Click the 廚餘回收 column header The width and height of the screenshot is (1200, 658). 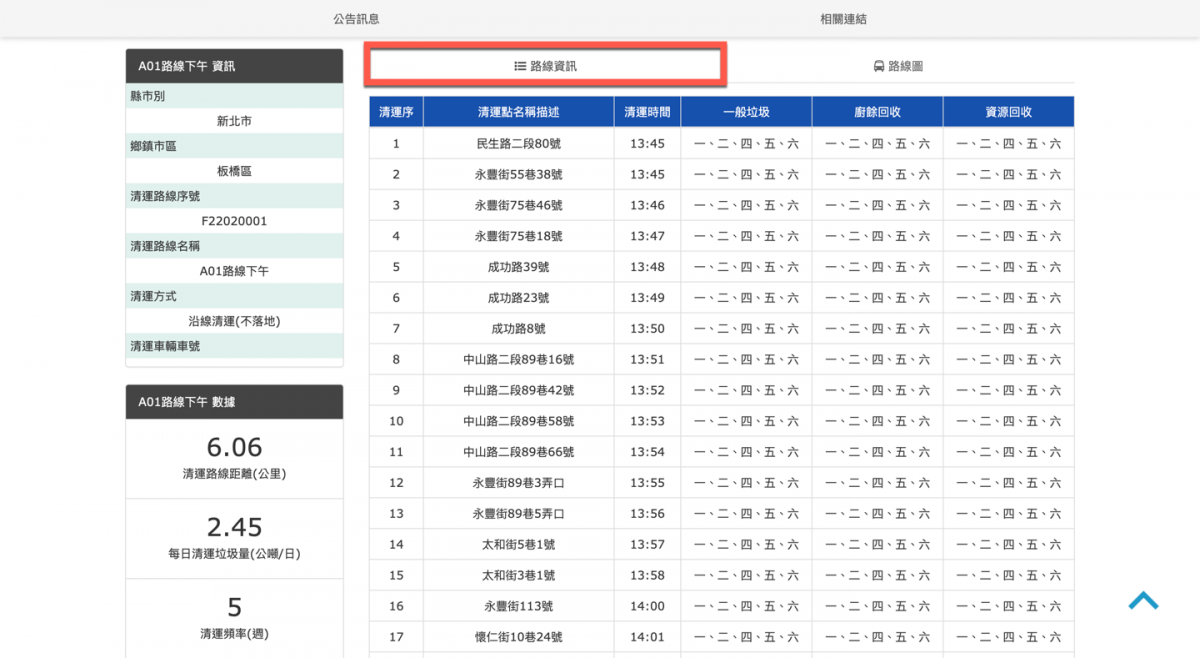click(877, 112)
